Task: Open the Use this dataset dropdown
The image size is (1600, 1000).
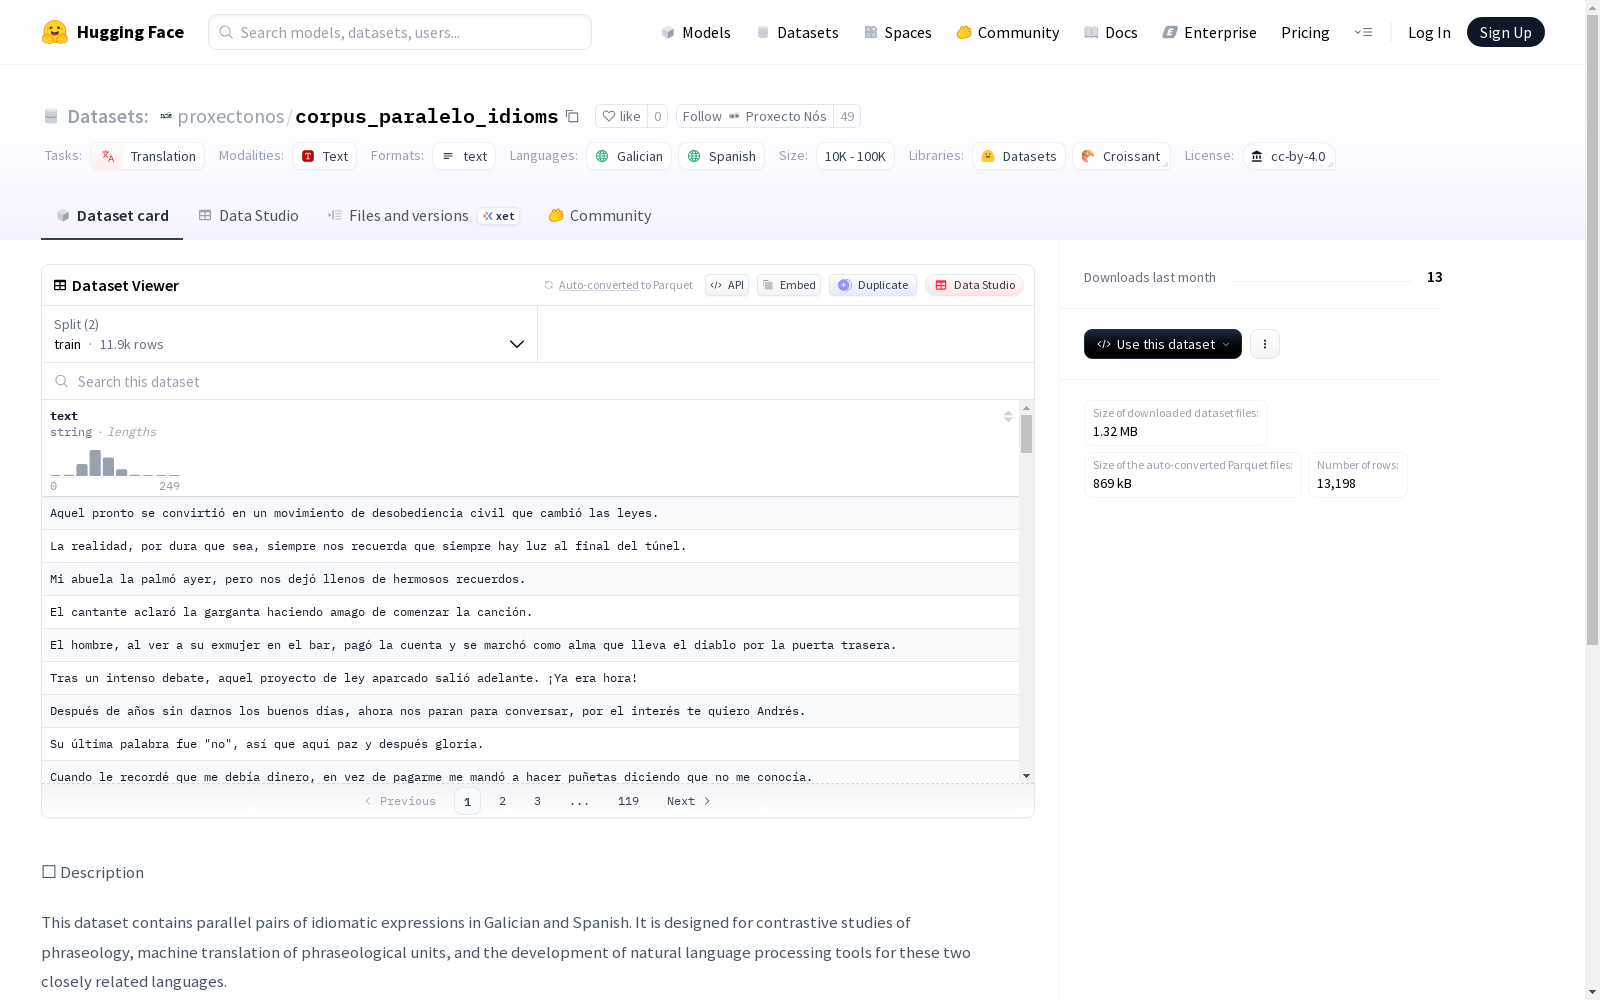Action: tap(1163, 344)
